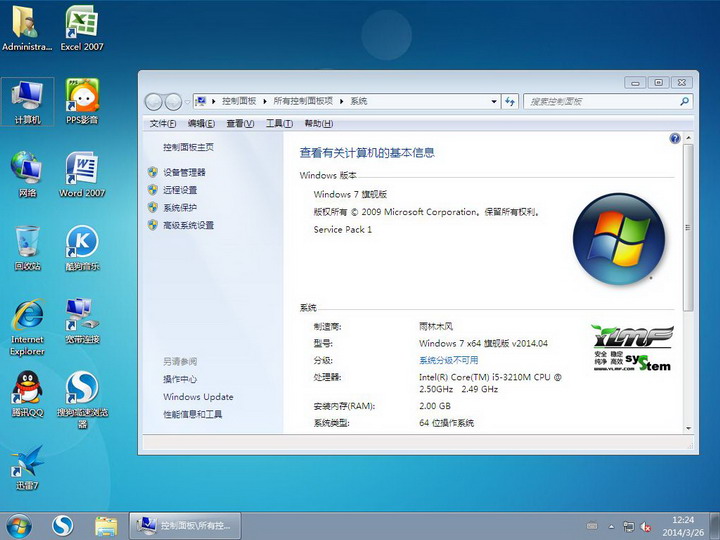
Task: Click the 64 位操作系统 value
Action: click(446, 423)
